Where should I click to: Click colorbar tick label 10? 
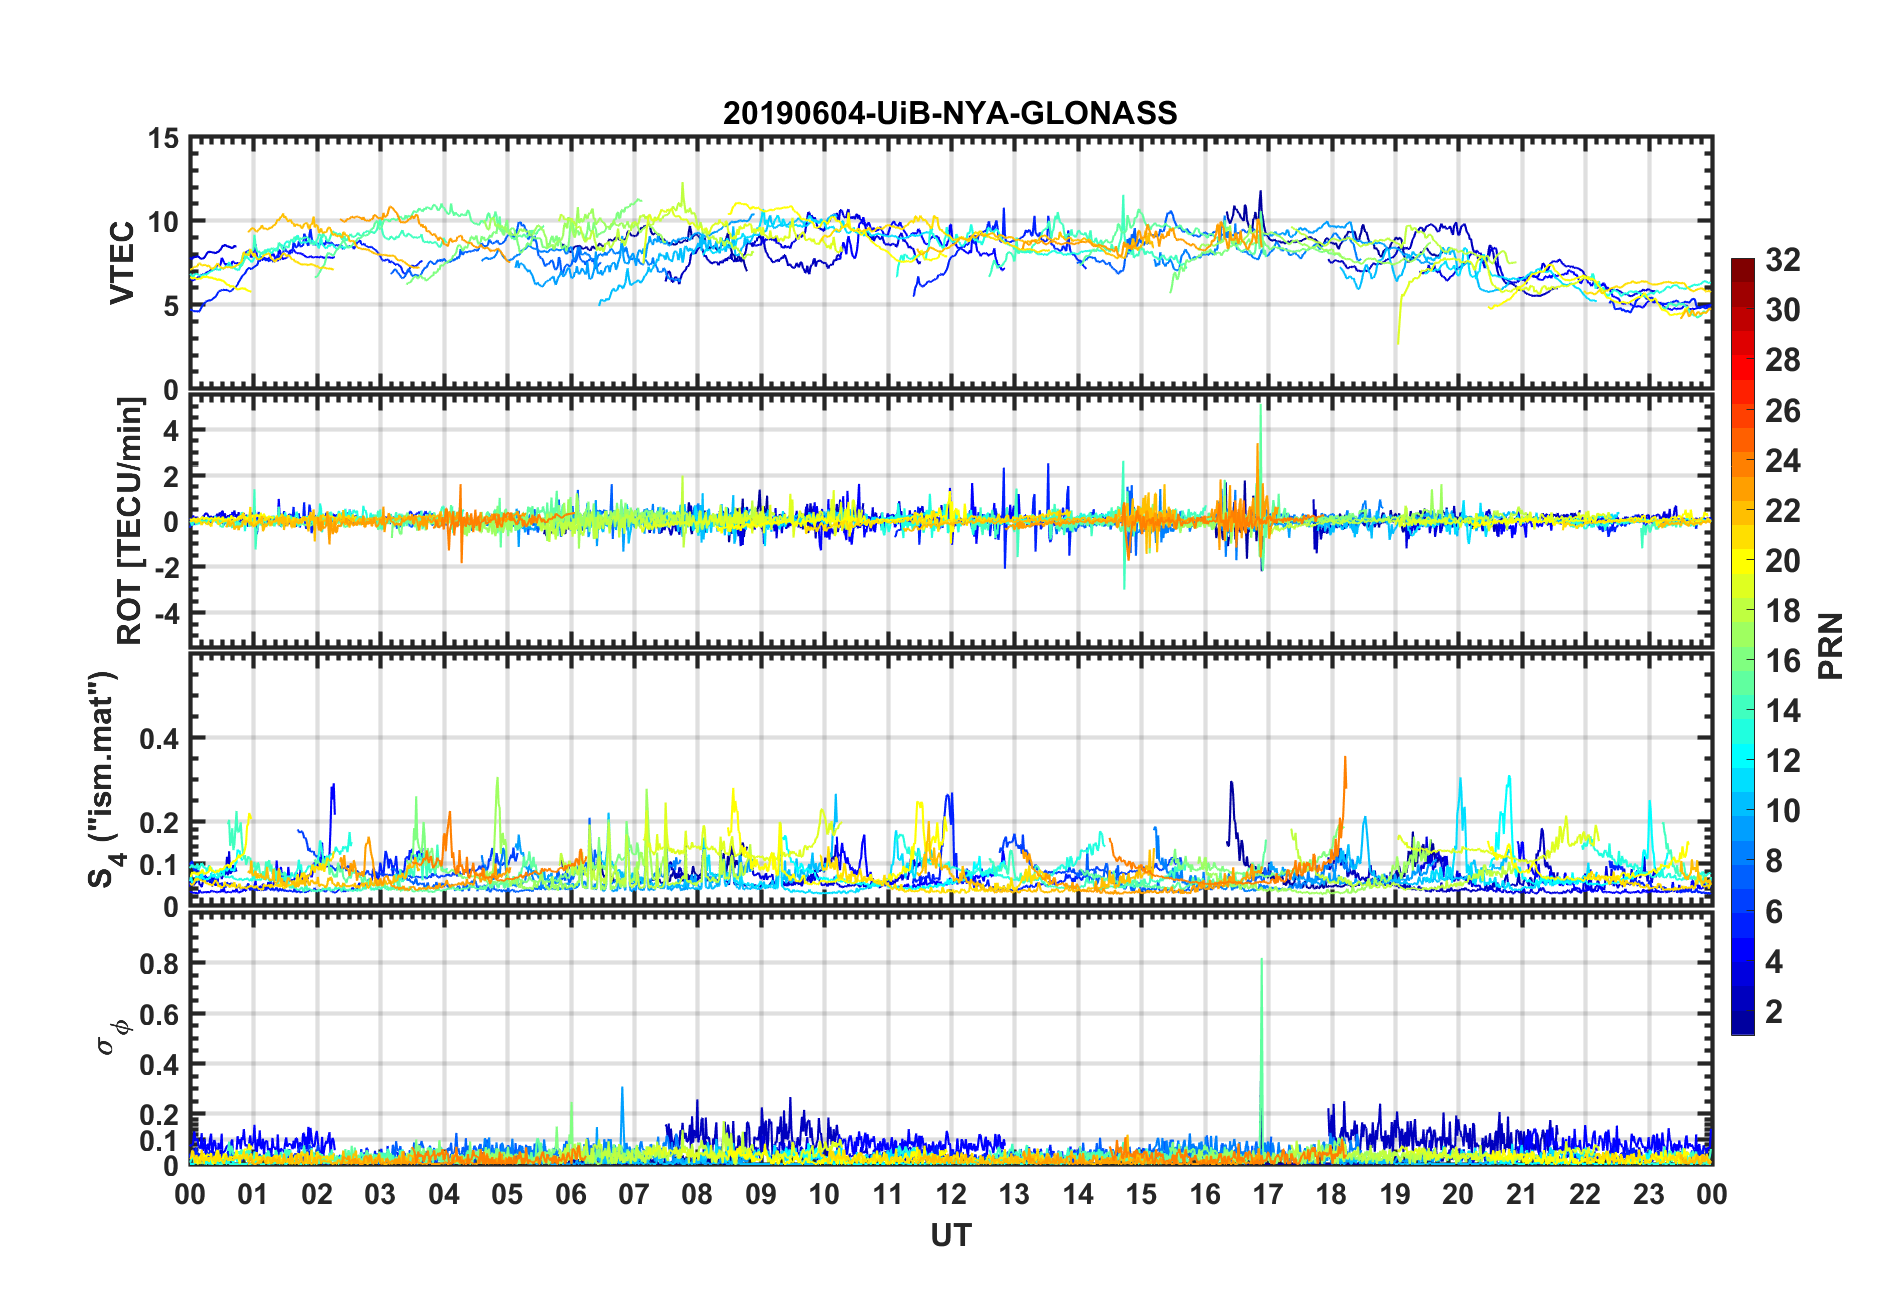point(1782,811)
